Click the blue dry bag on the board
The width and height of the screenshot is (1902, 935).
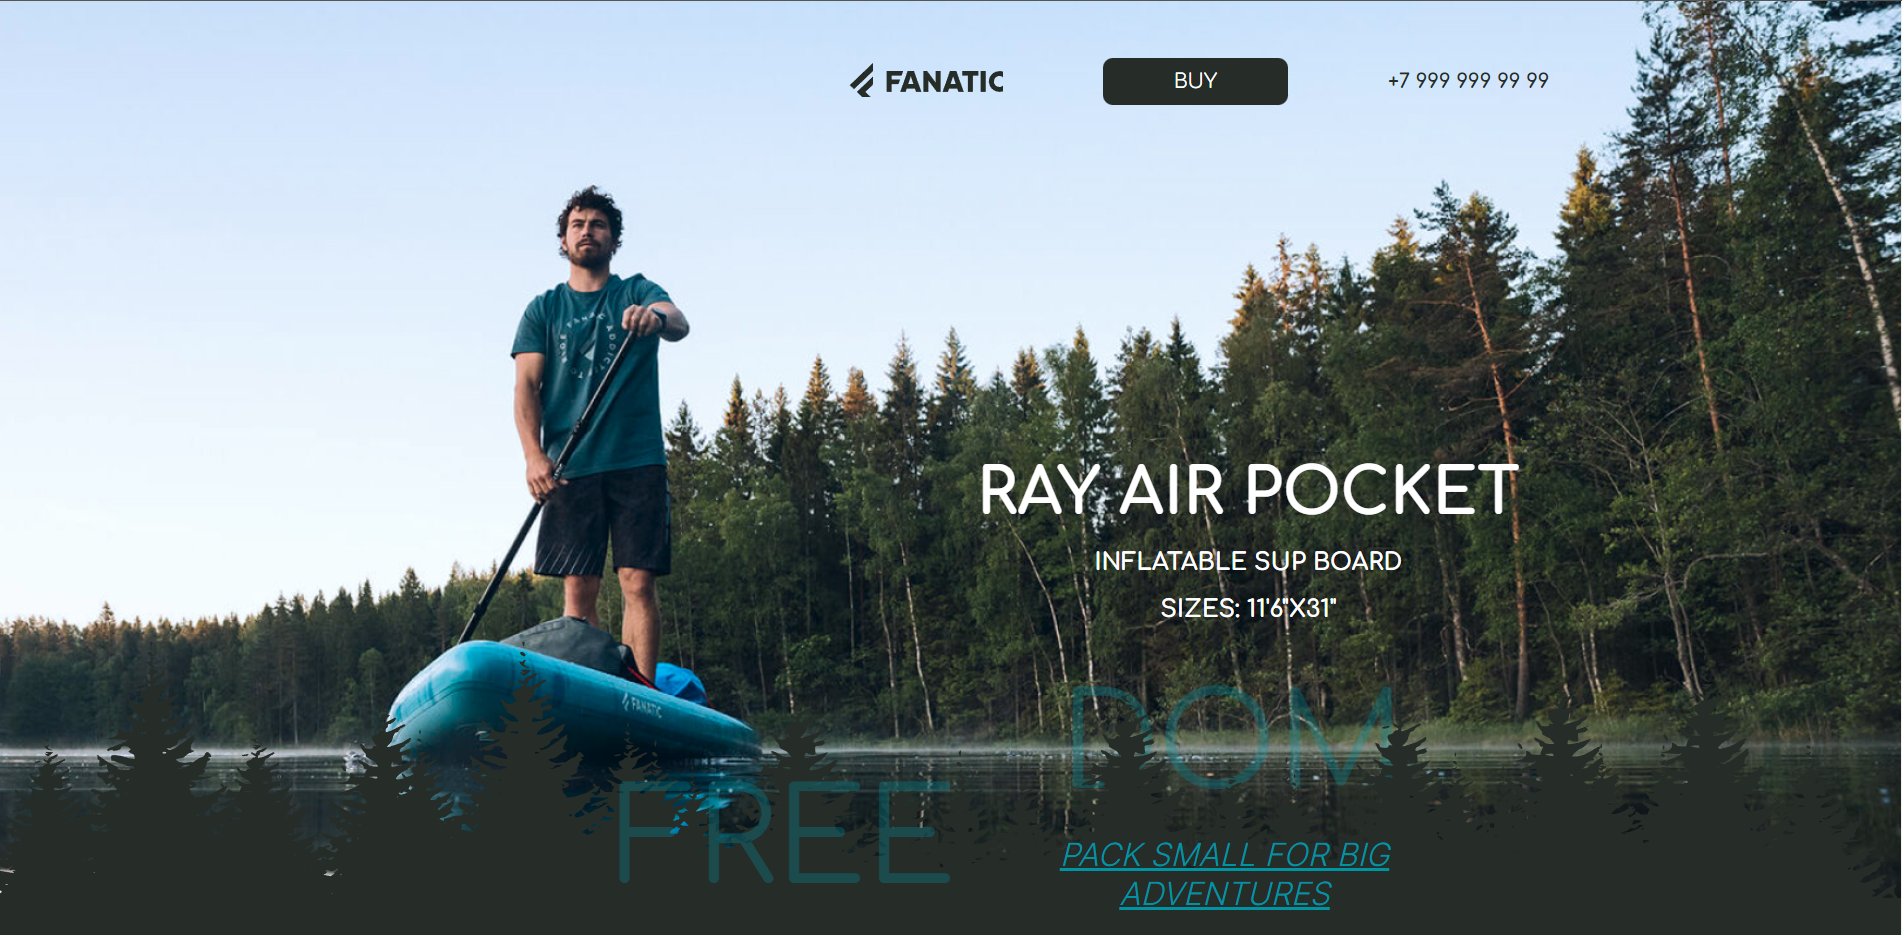coord(682,683)
